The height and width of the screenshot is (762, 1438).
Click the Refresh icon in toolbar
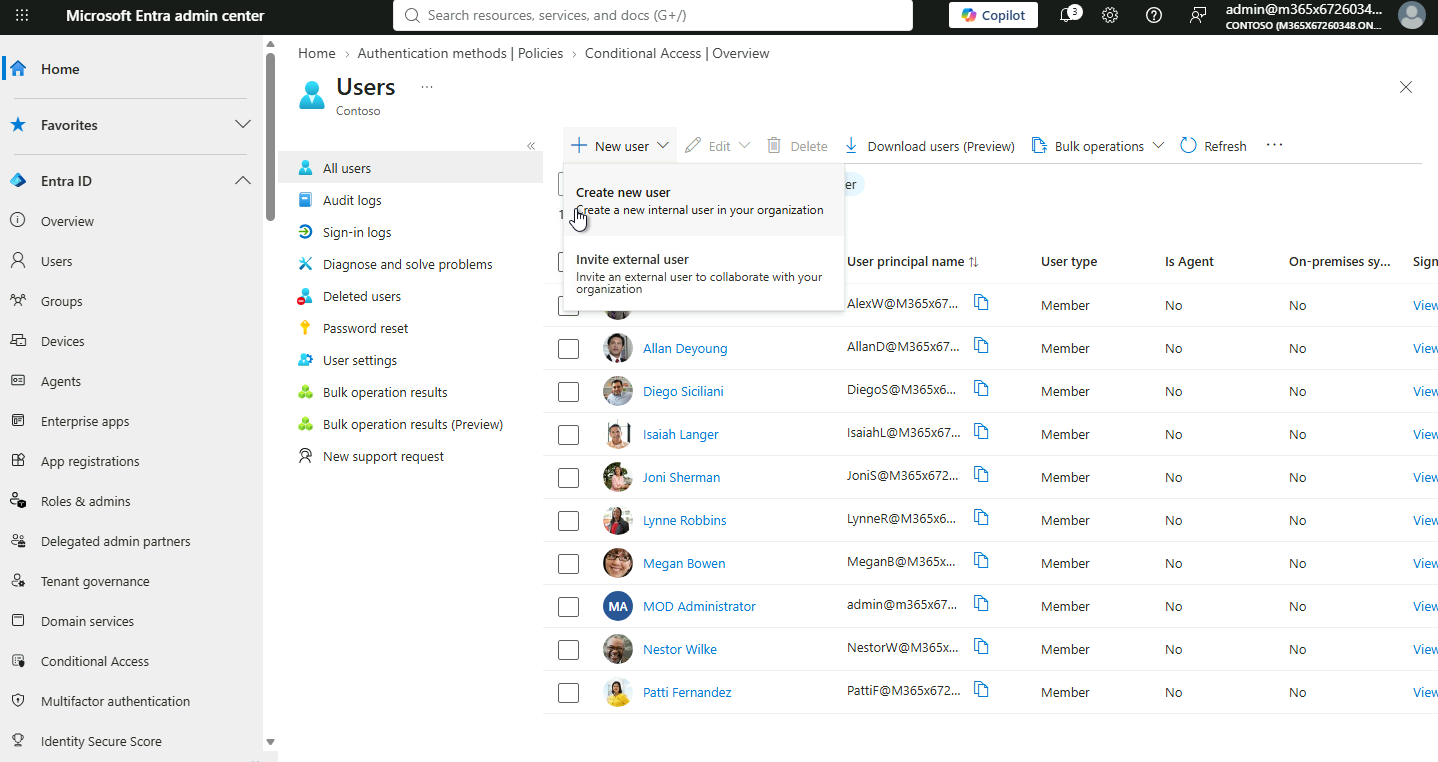click(x=1188, y=146)
